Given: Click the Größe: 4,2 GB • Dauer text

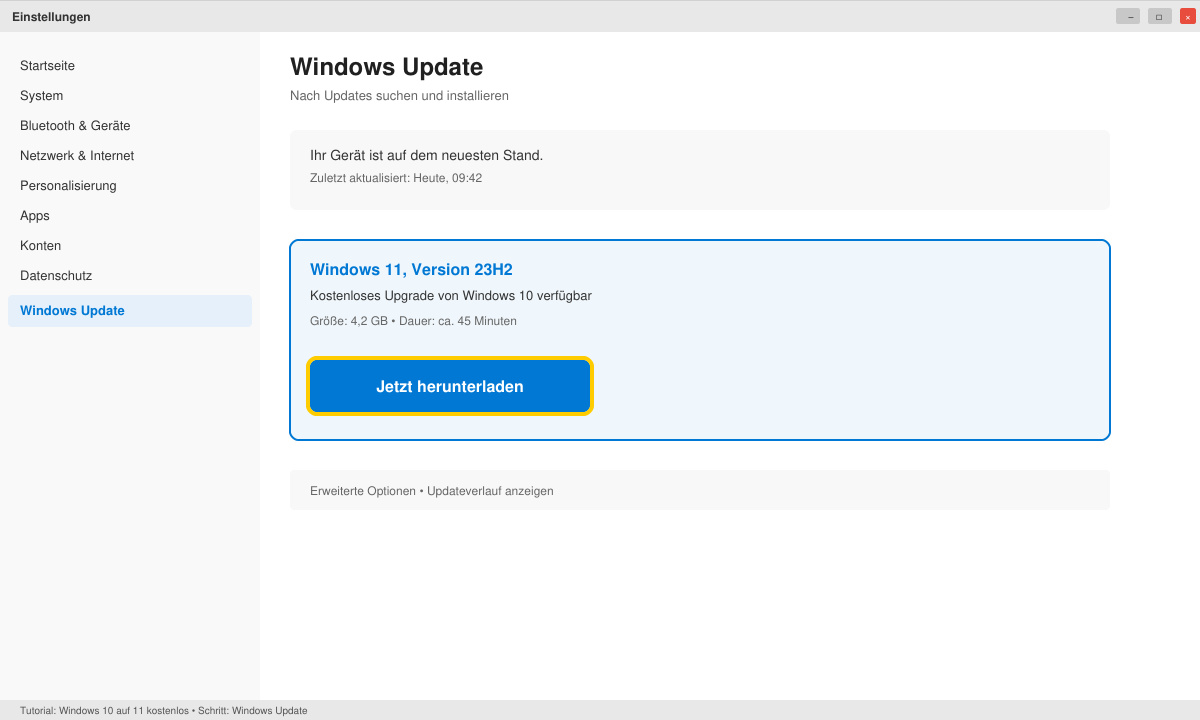Looking at the screenshot, I should tap(413, 321).
